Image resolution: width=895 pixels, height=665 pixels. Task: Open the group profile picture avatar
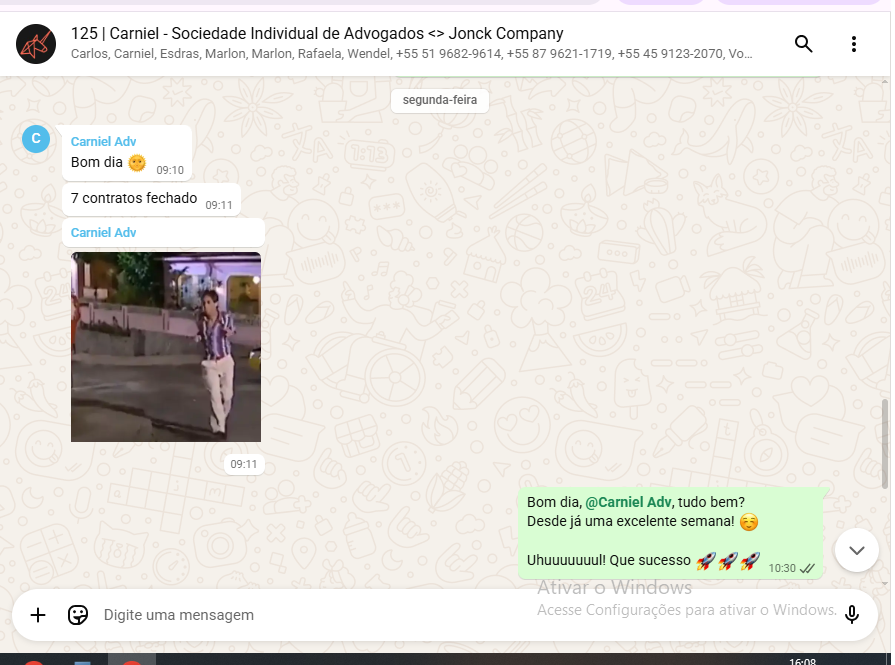pyautogui.click(x=36, y=44)
